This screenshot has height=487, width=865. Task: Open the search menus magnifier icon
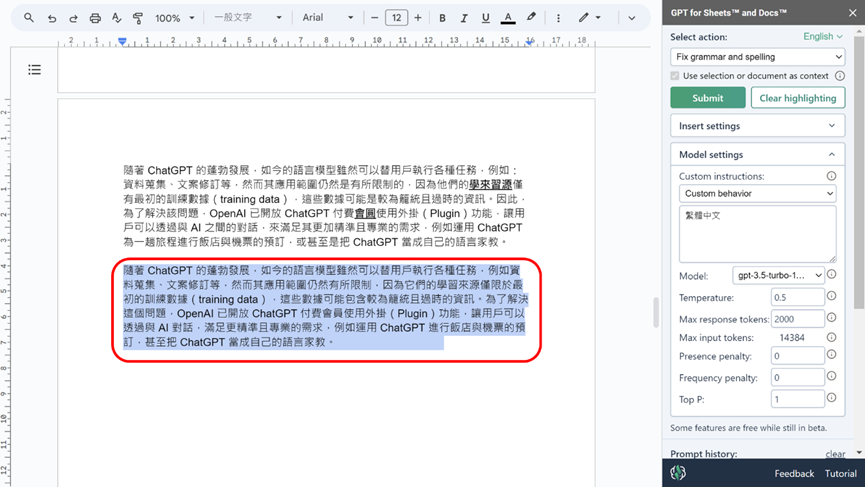[29, 18]
